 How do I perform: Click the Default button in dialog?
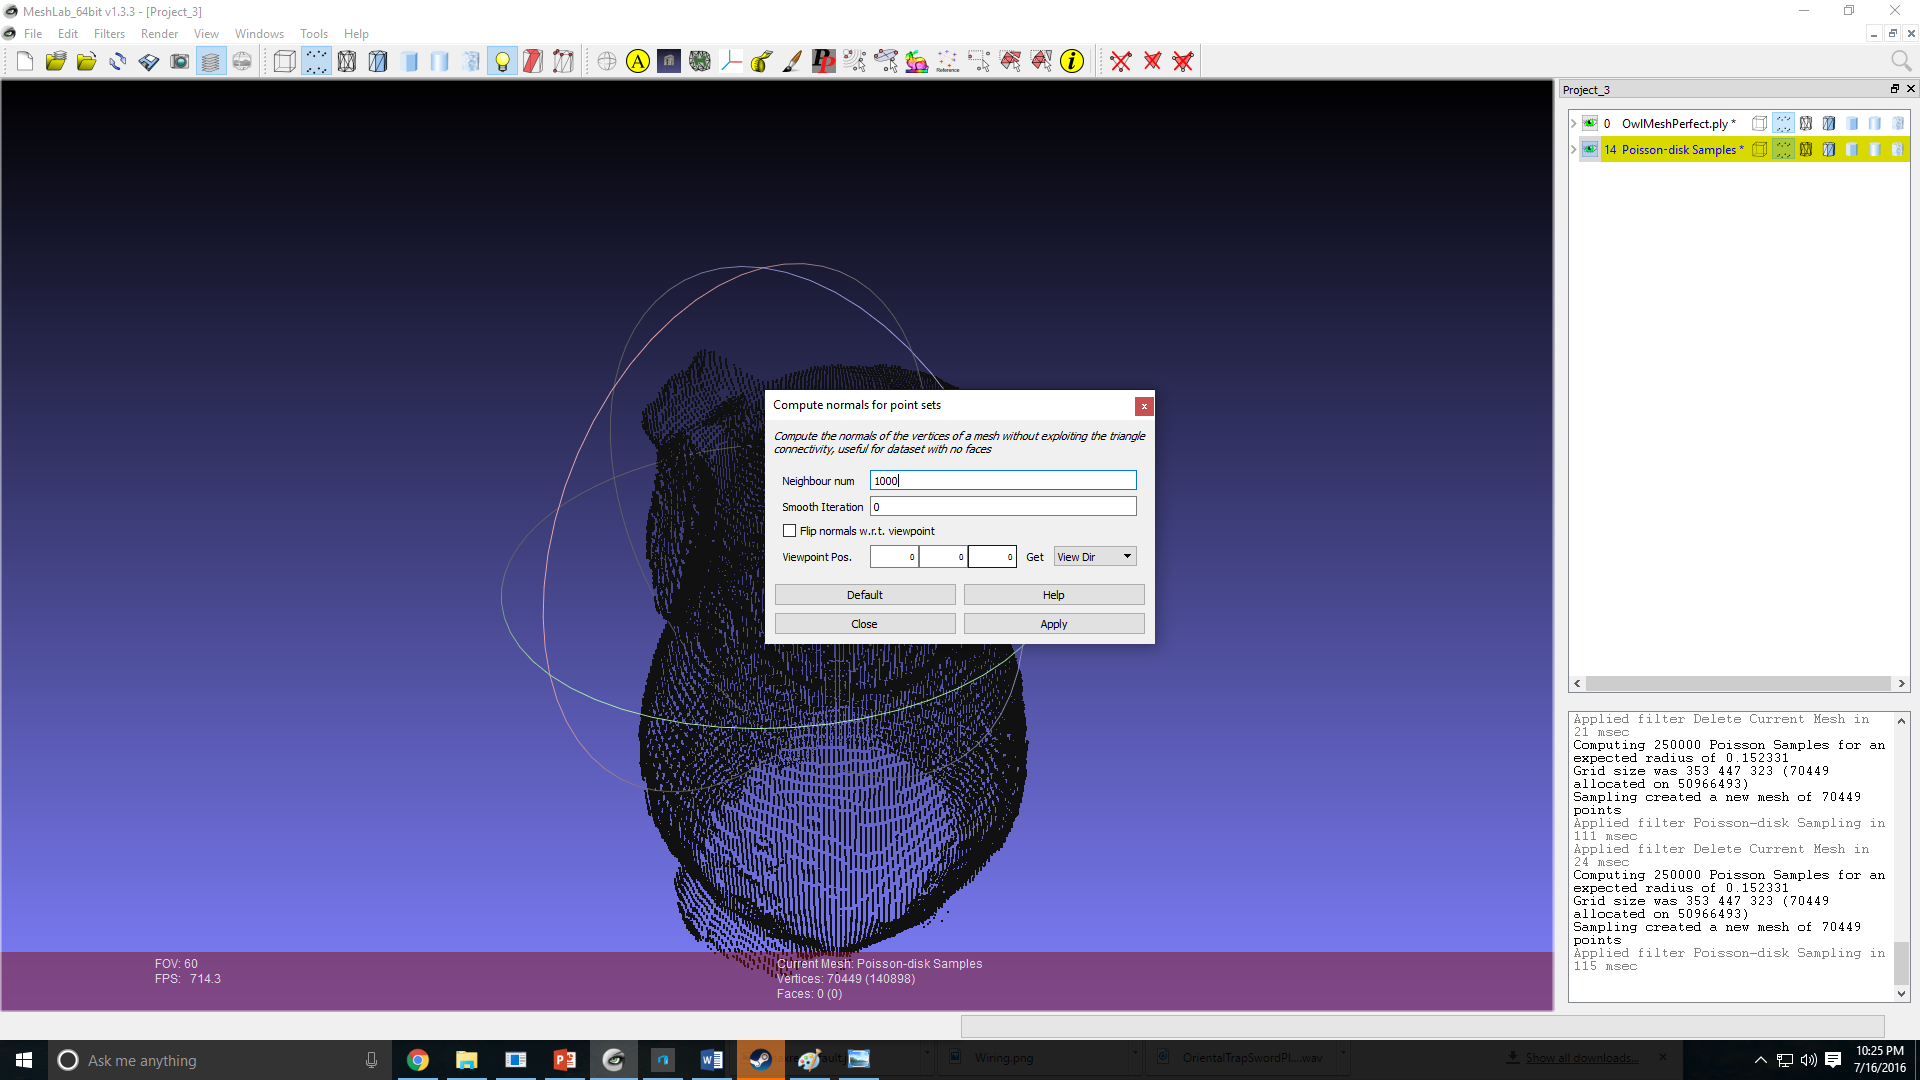(x=865, y=595)
